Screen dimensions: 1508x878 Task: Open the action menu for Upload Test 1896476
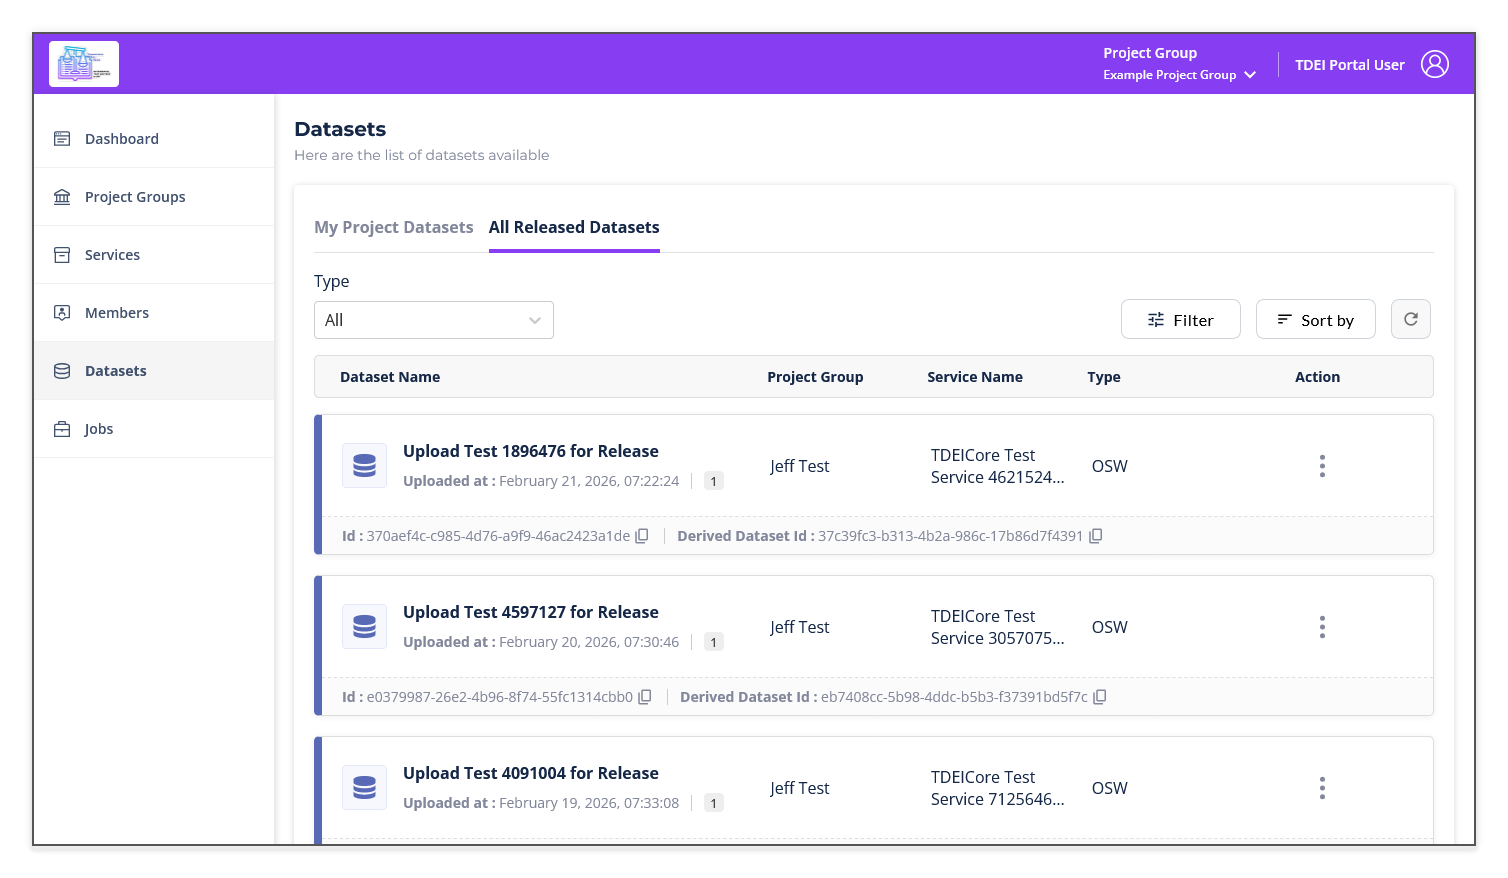[x=1322, y=465]
